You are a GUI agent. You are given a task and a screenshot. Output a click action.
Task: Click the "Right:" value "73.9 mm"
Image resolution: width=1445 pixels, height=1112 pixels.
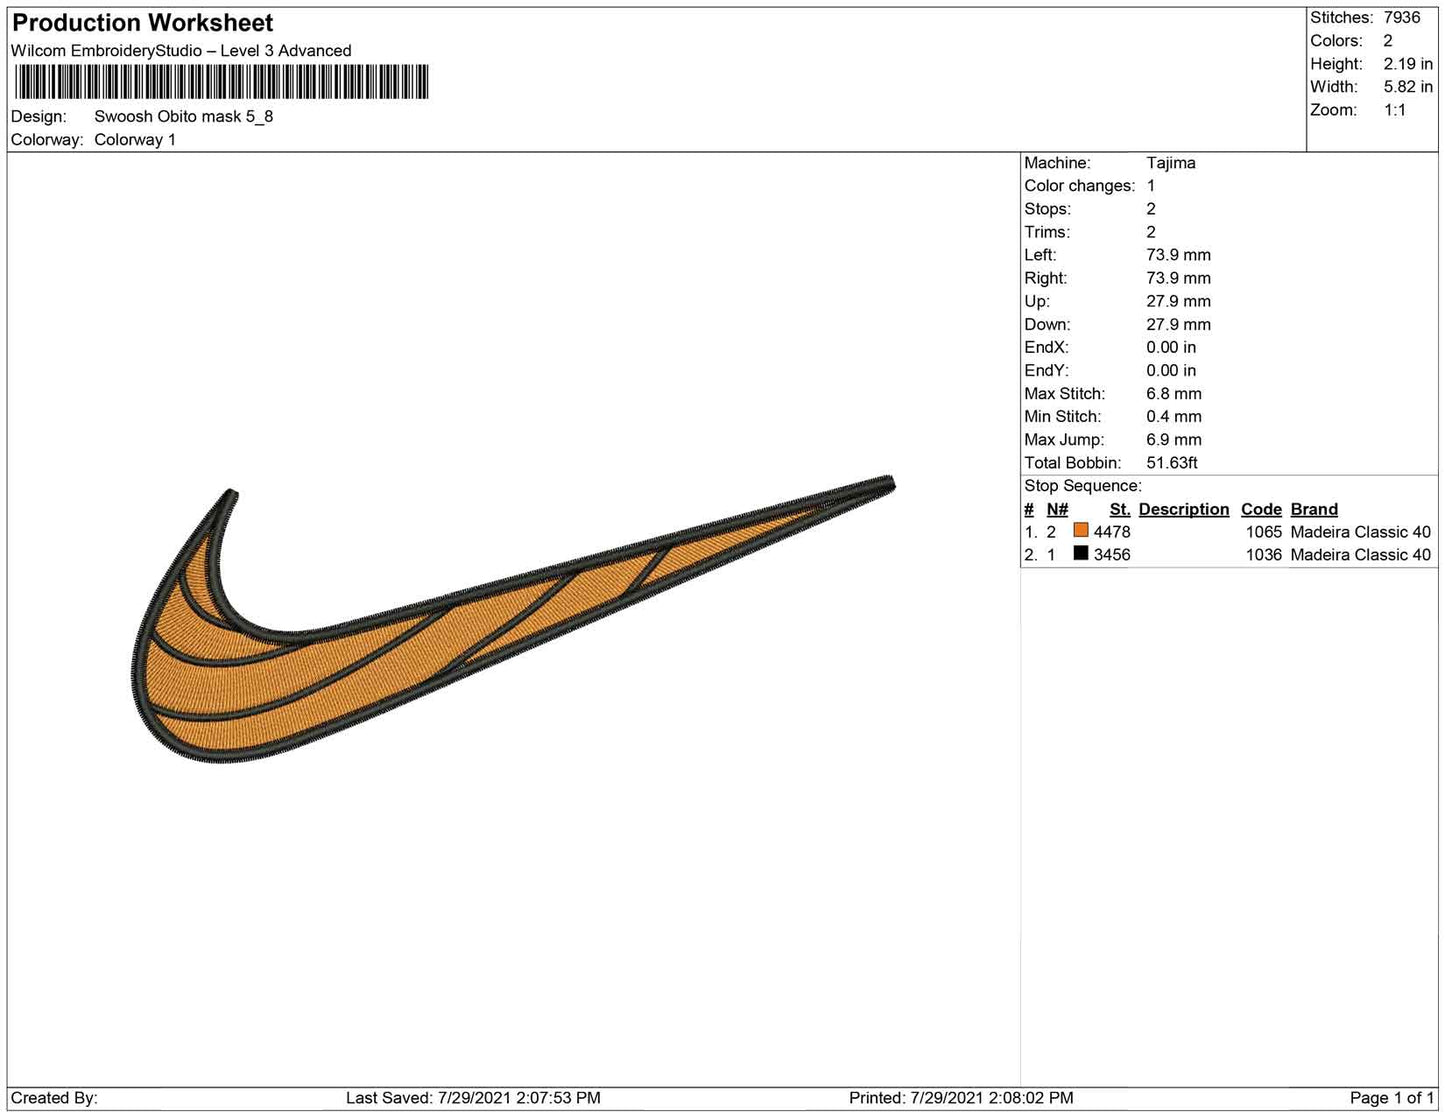[x=1178, y=278]
